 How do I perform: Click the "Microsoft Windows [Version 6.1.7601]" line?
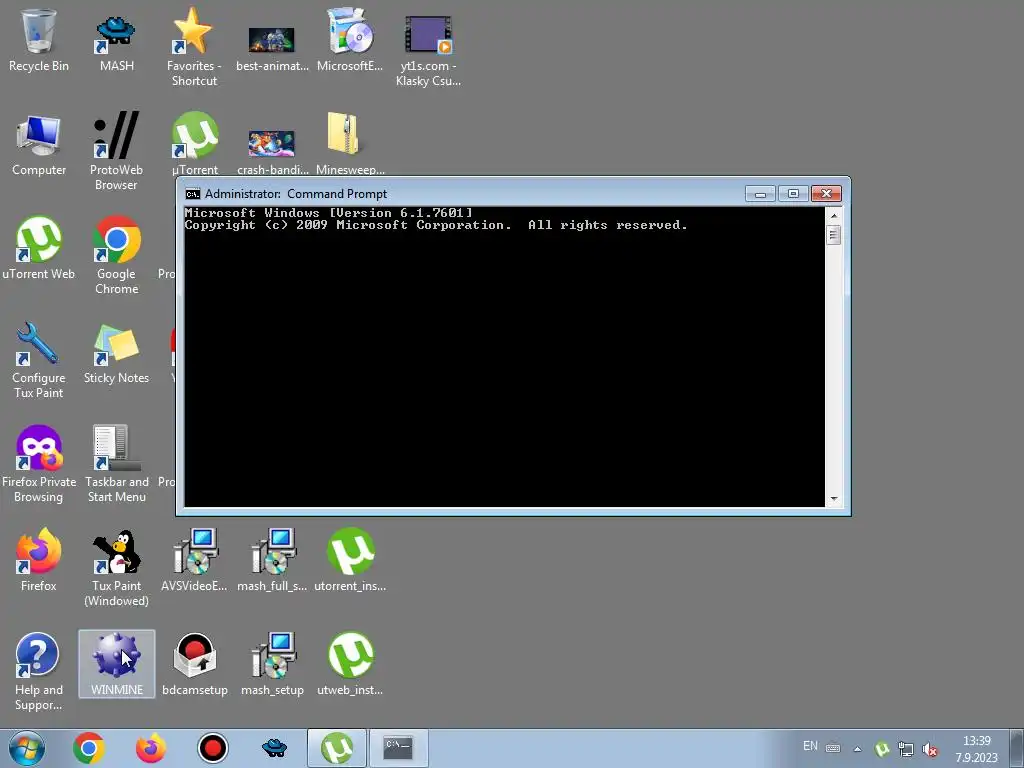(328, 213)
